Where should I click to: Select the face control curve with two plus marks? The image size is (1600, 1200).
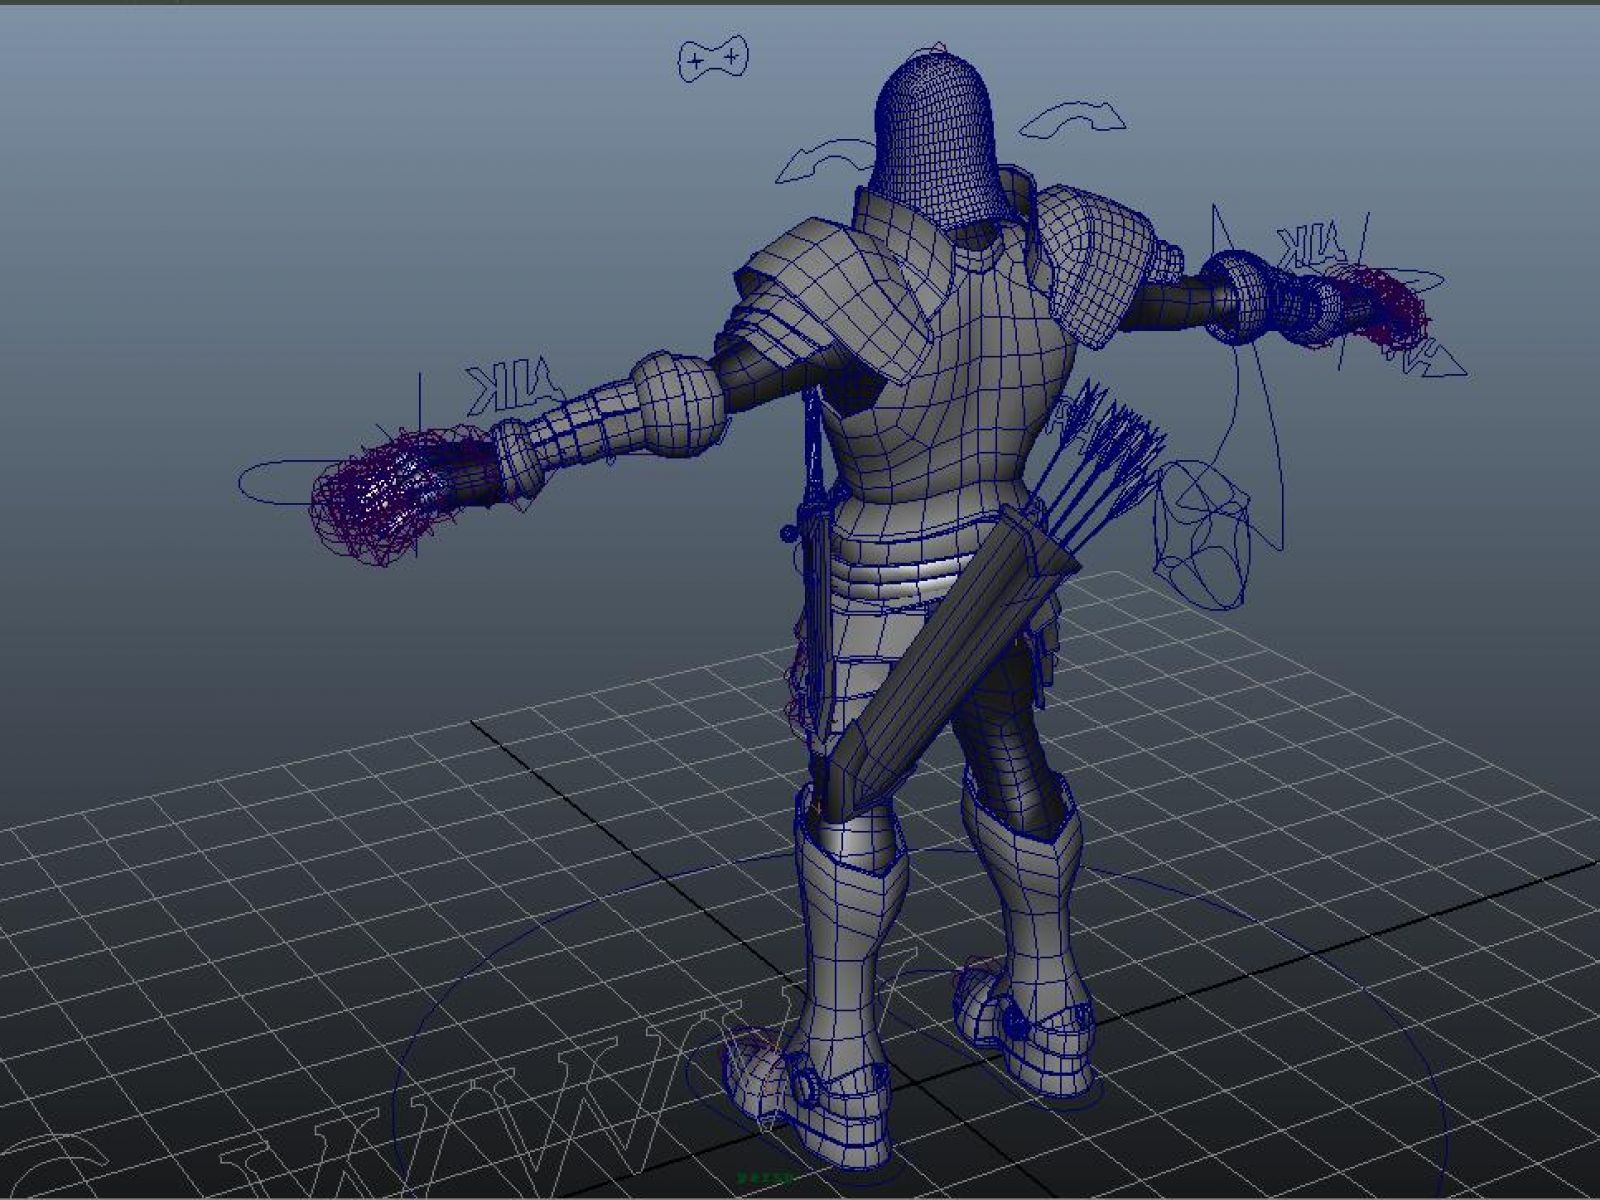[714, 60]
